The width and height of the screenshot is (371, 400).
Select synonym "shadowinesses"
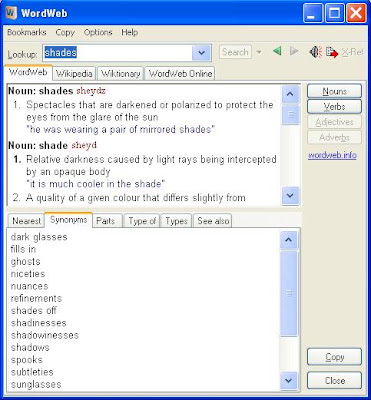tap(45, 335)
